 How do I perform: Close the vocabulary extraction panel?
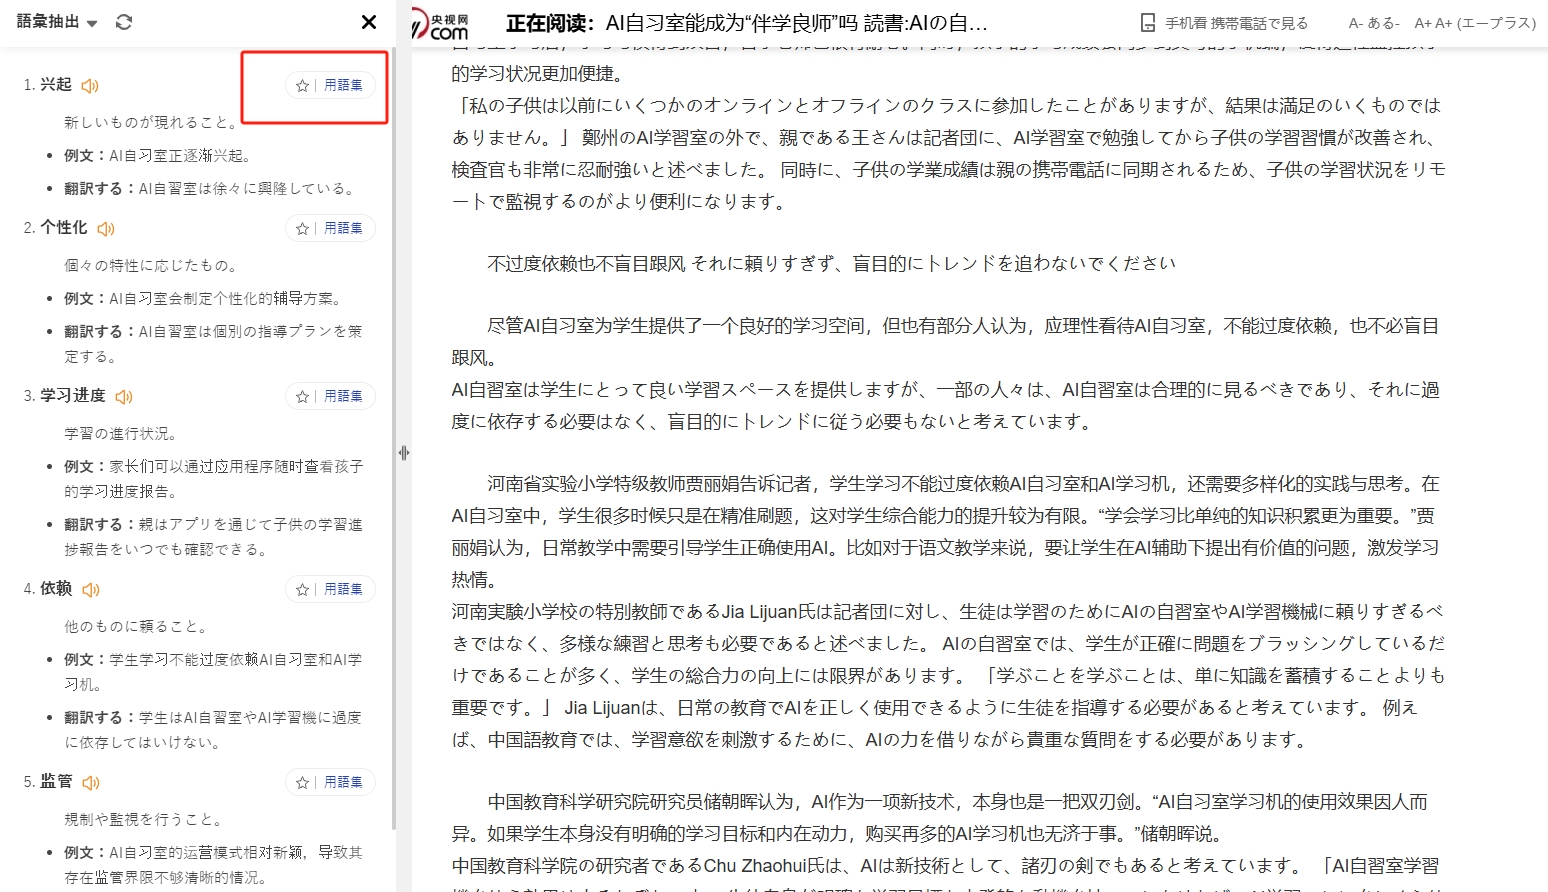point(369,22)
